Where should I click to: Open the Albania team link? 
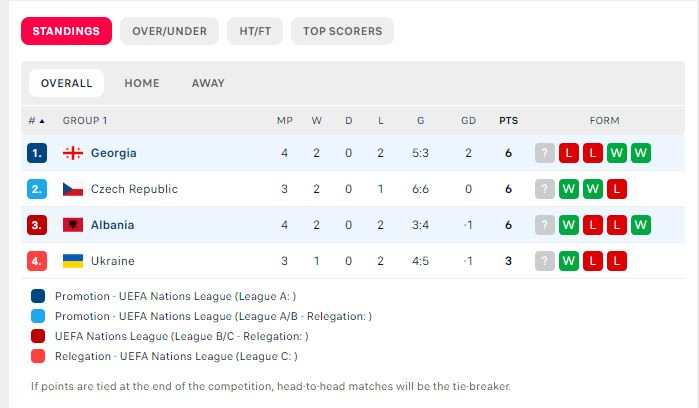tap(112, 225)
